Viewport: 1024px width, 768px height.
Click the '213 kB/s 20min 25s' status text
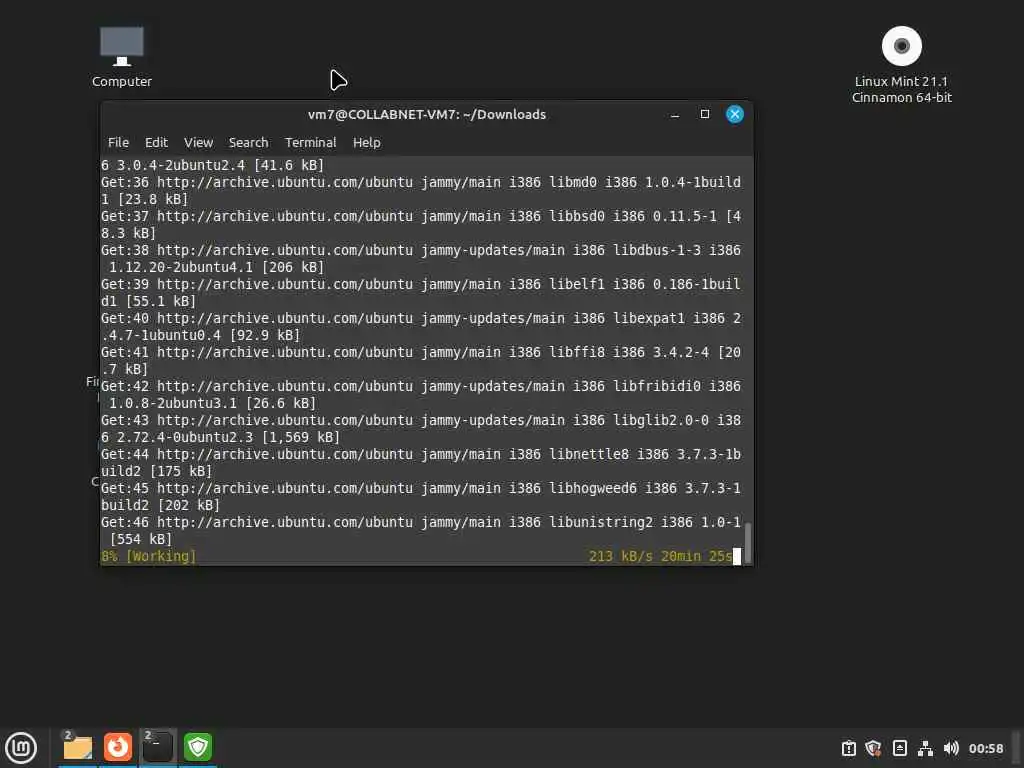coord(660,556)
